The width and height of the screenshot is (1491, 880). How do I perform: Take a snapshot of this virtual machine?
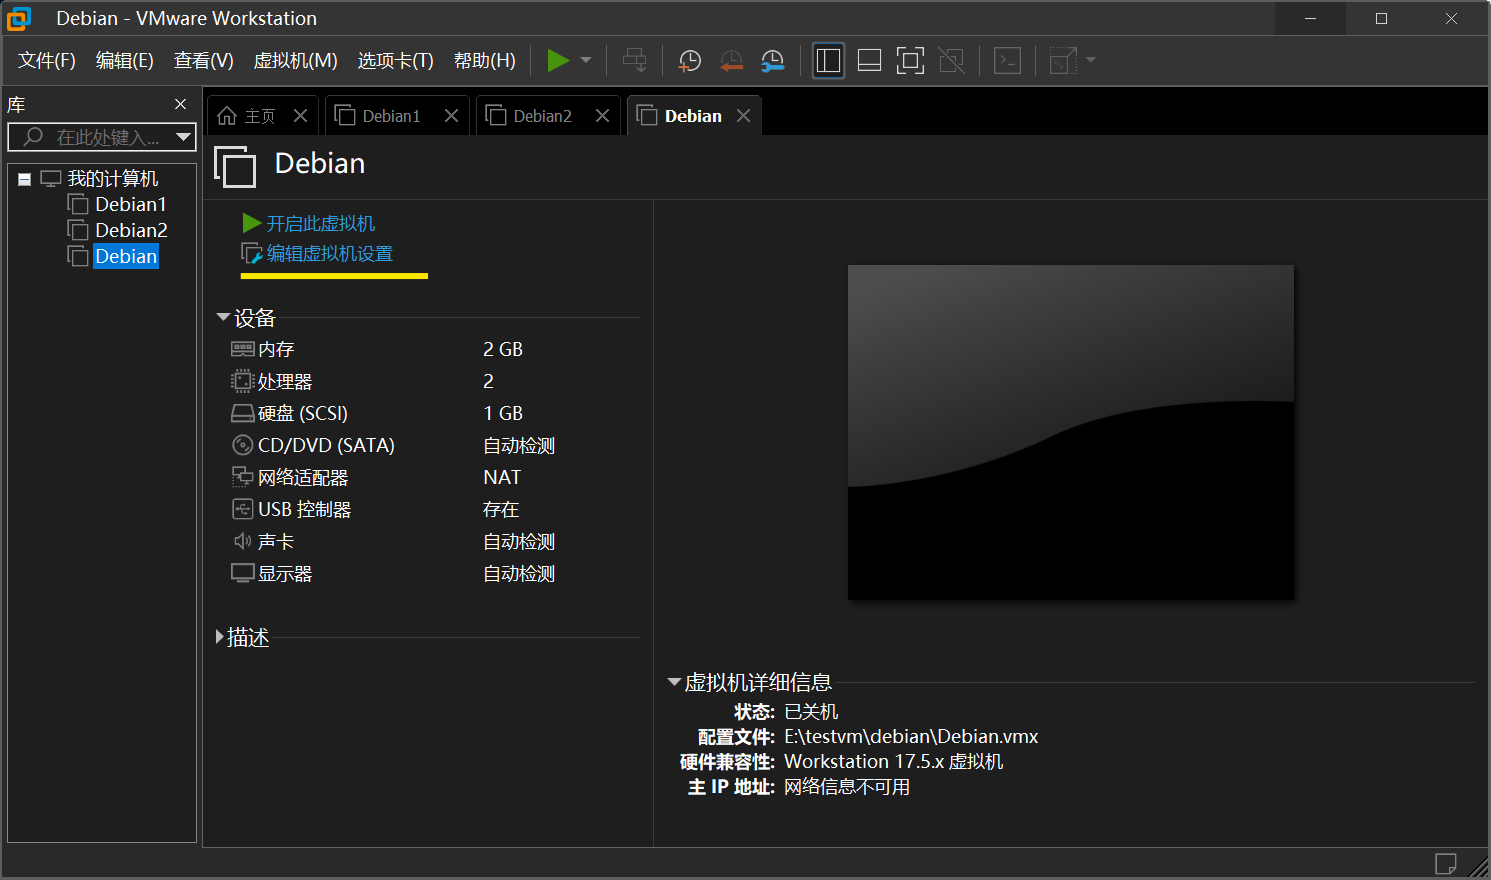pos(689,61)
